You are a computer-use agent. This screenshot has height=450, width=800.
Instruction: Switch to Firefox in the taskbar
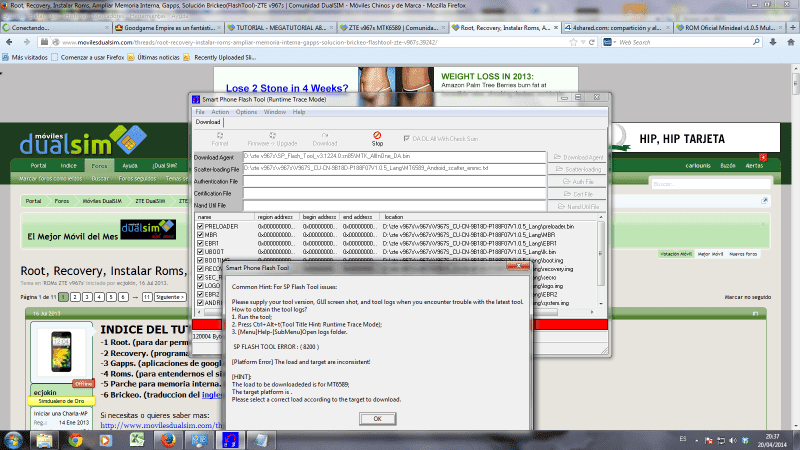coord(168,440)
